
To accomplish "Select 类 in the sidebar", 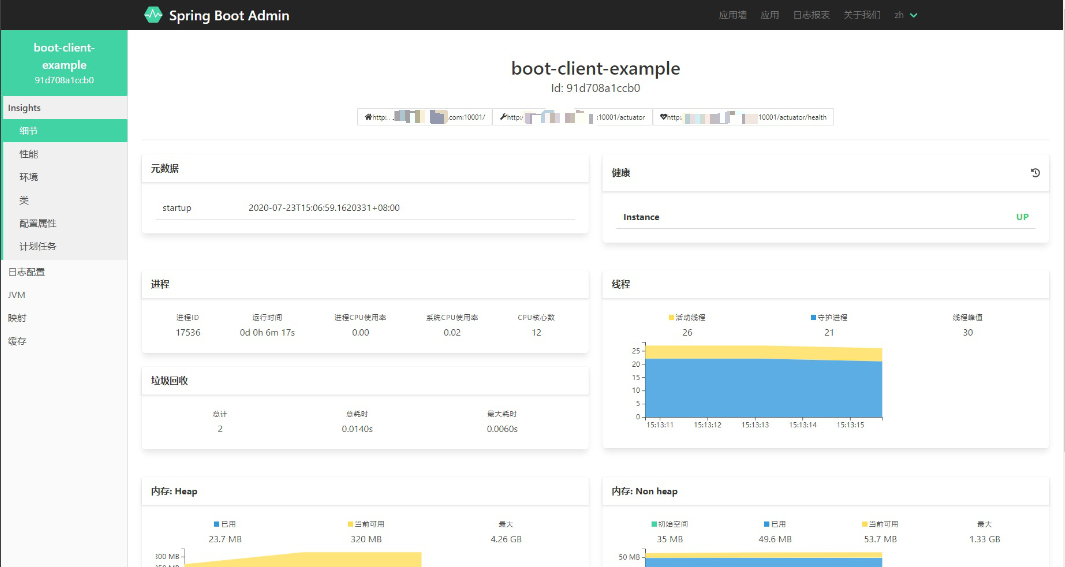I will pos(65,200).
